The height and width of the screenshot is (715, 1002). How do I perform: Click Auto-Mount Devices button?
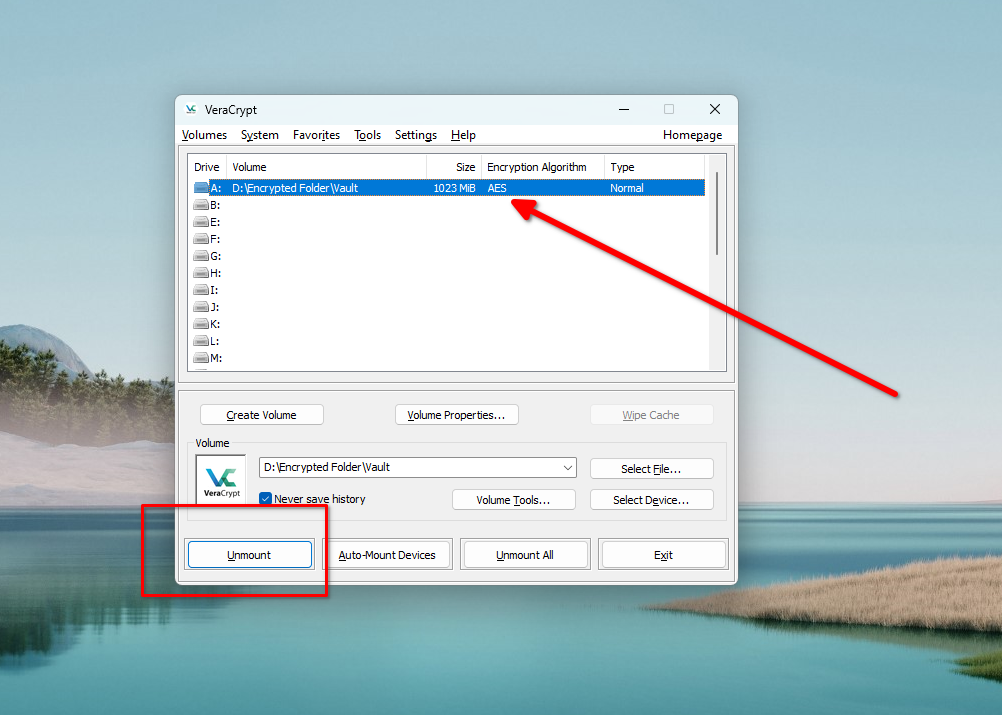point(387,555)
